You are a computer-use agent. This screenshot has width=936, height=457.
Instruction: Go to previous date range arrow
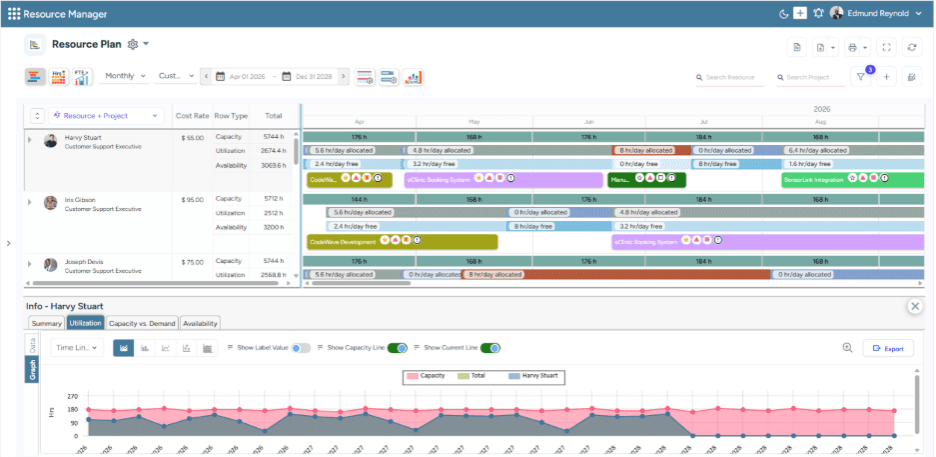click(207, 76)
